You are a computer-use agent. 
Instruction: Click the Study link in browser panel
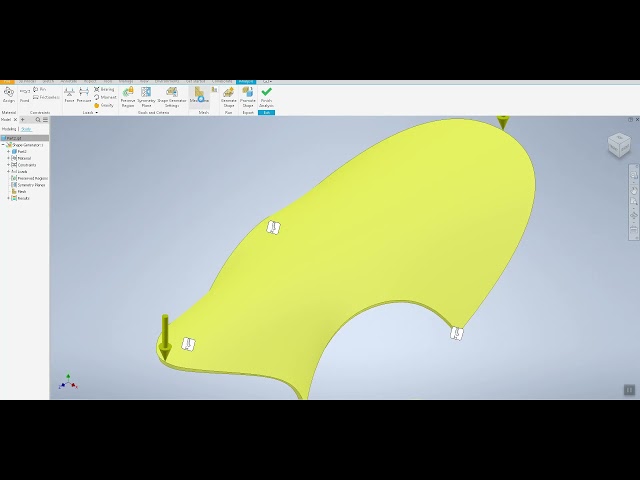(x=26, y=129)
